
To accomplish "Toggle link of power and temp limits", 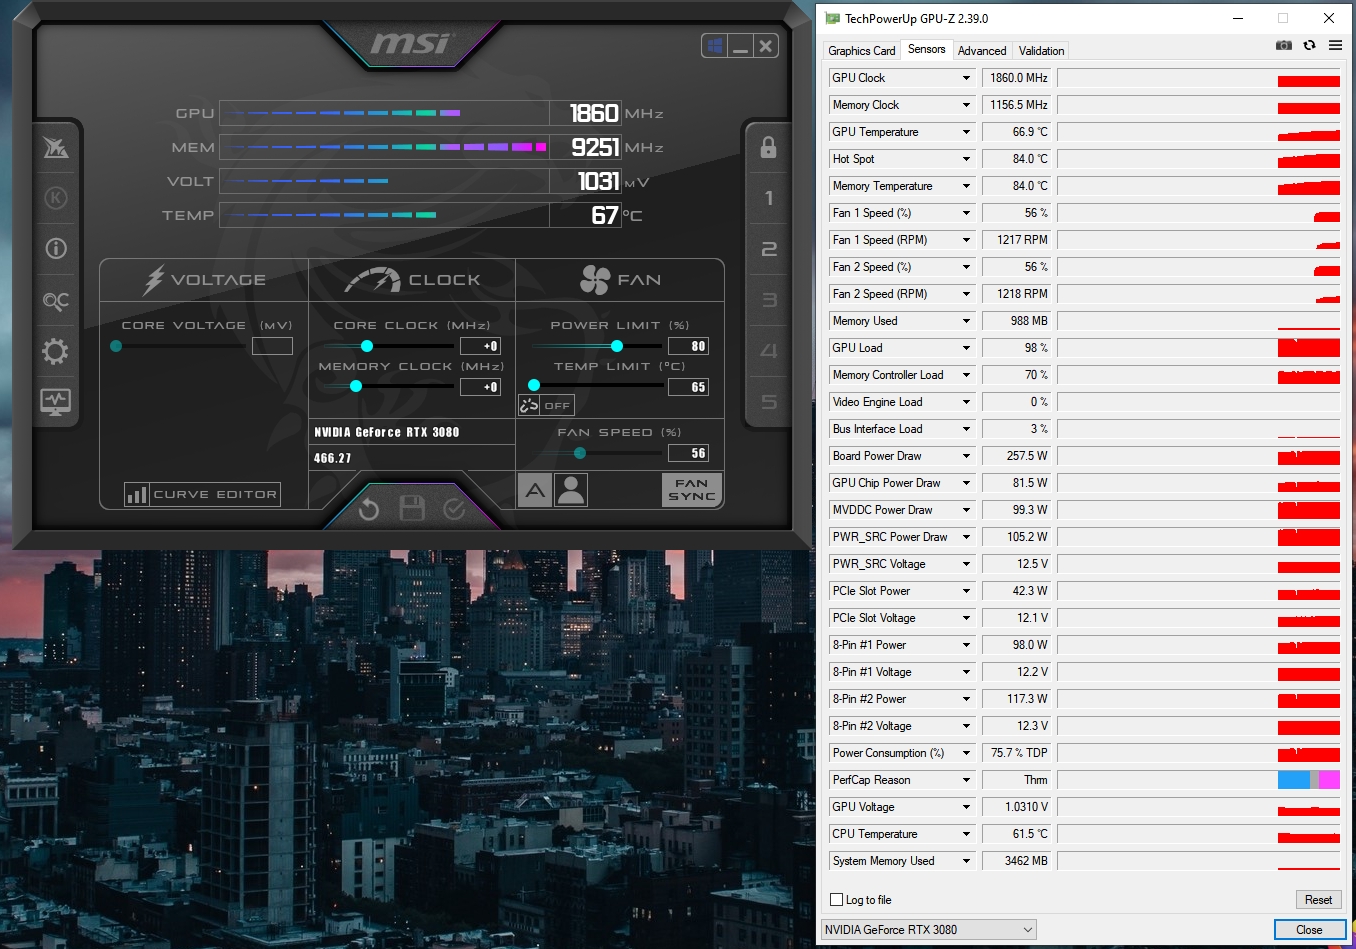I will 529,405.
